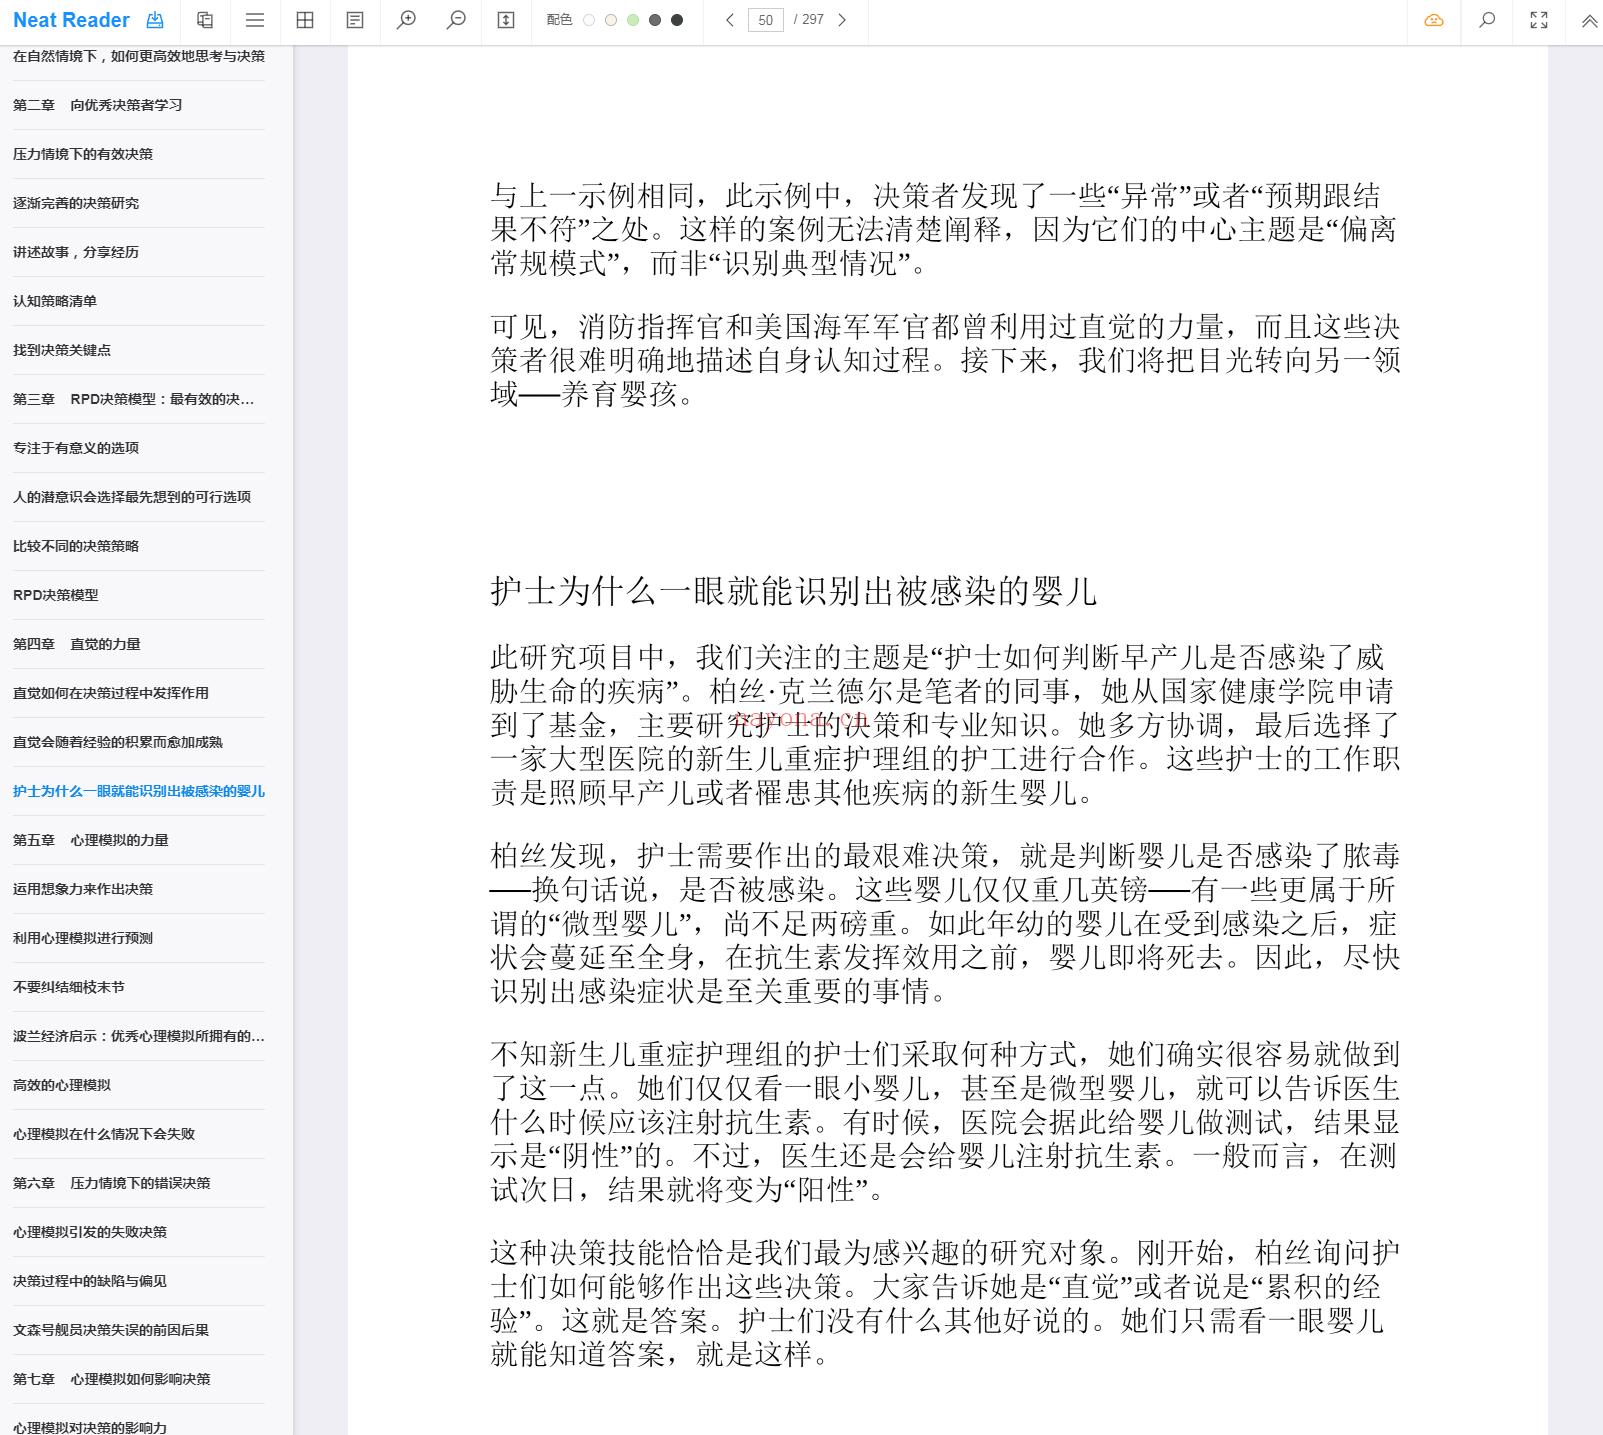Zoom in with the magnifier plus icon
The image size is (1603, 1435).
coord(406,20)
